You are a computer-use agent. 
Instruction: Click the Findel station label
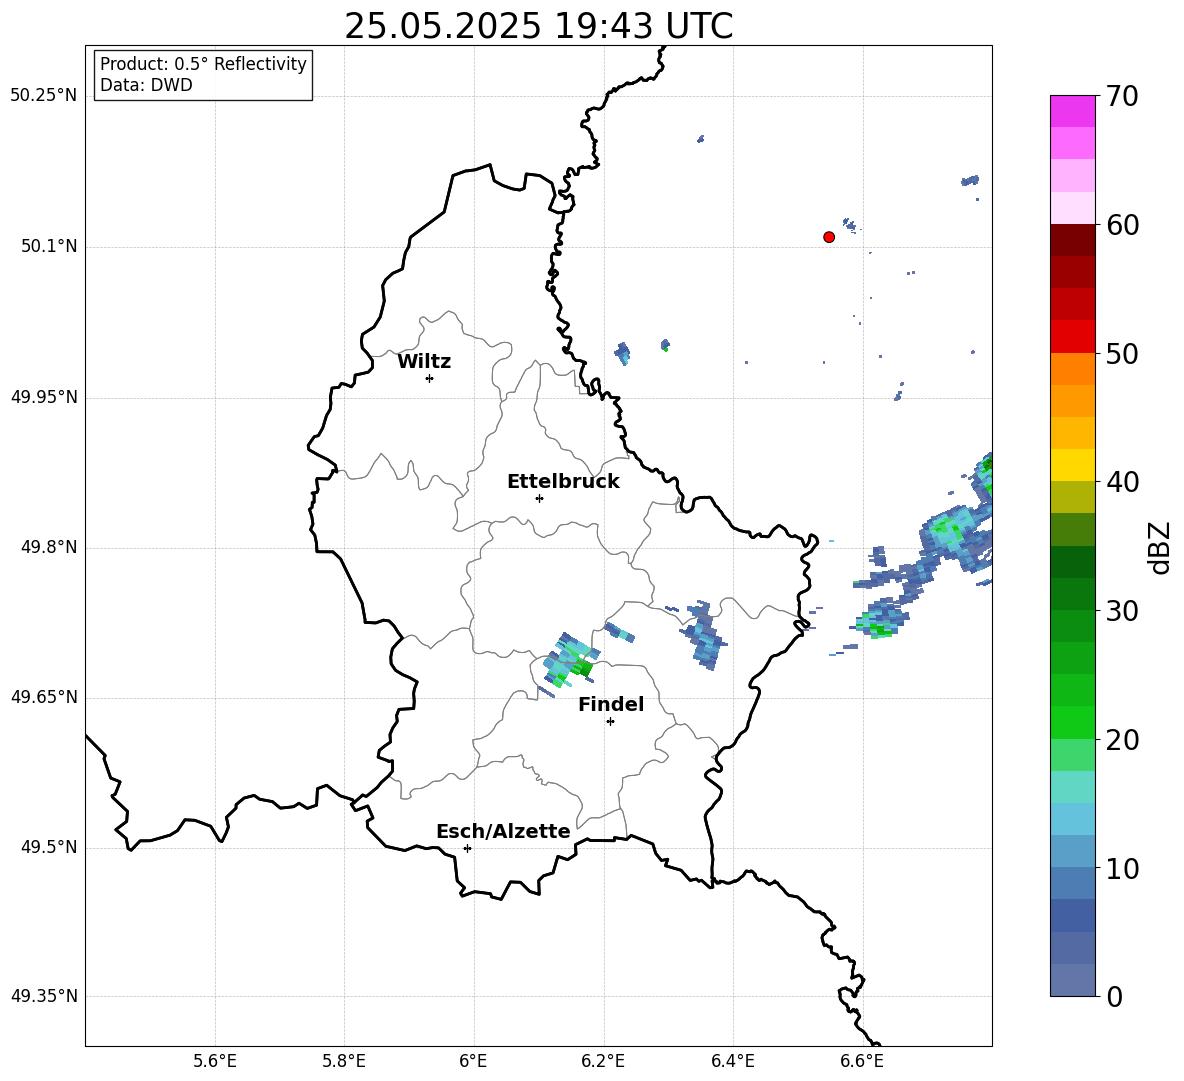(x=611, y=704)
